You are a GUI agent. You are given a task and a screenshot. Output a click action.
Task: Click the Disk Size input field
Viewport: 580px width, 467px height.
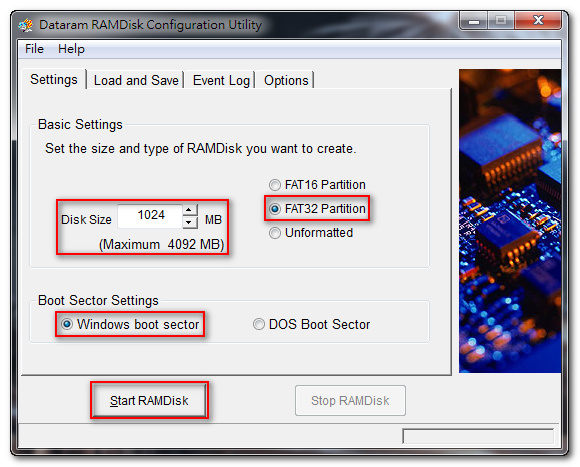pyautogui.click(x=150, y=216)
